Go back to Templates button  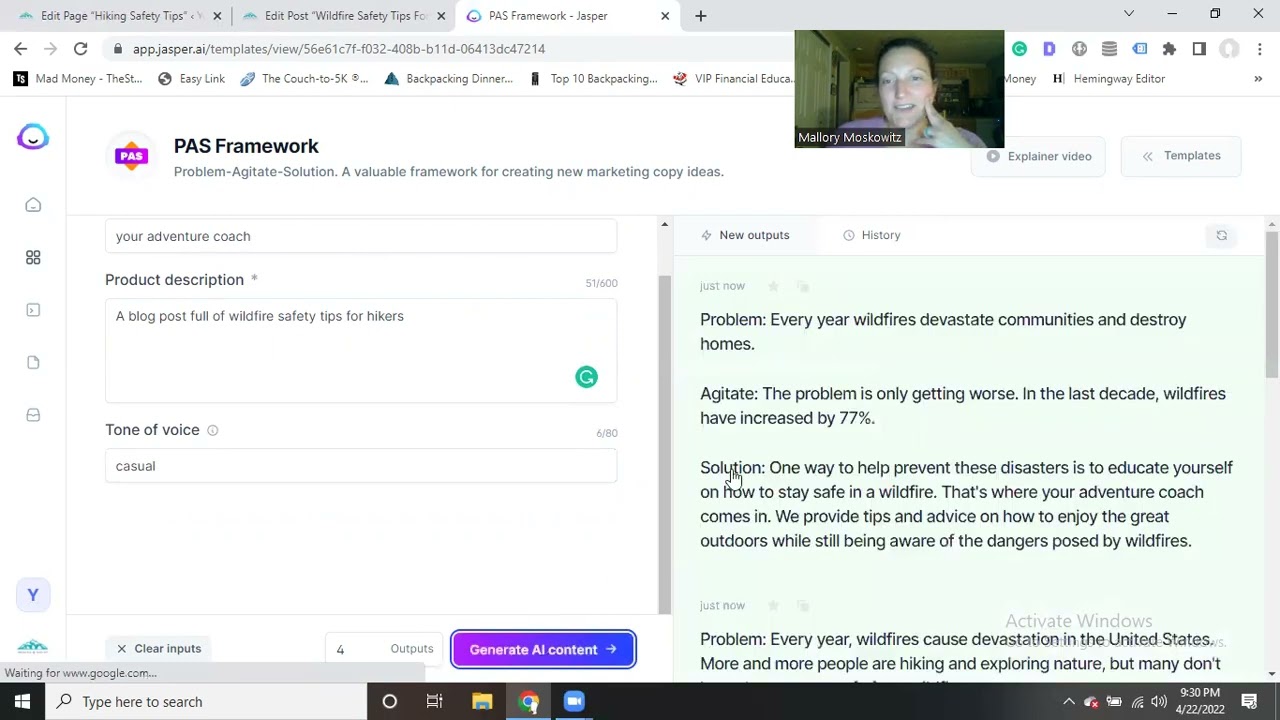click(1181, 156)
